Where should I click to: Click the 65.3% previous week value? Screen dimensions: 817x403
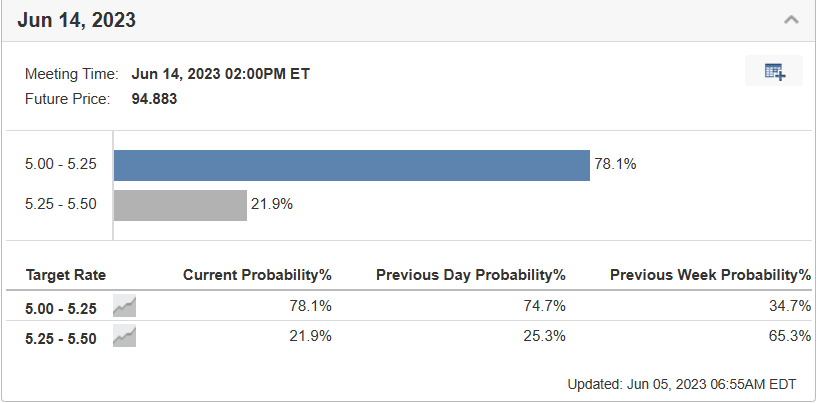[790, 336]
